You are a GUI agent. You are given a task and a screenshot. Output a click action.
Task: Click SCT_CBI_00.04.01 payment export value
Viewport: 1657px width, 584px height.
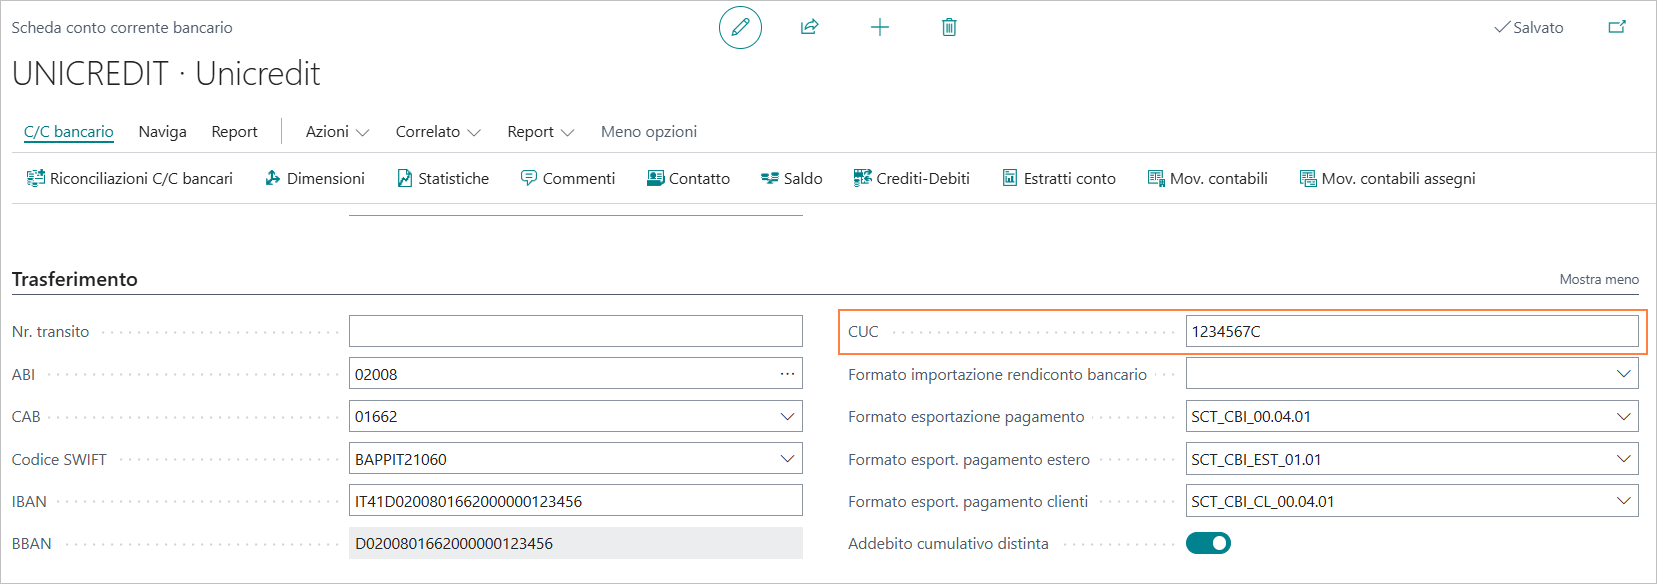1251,416
